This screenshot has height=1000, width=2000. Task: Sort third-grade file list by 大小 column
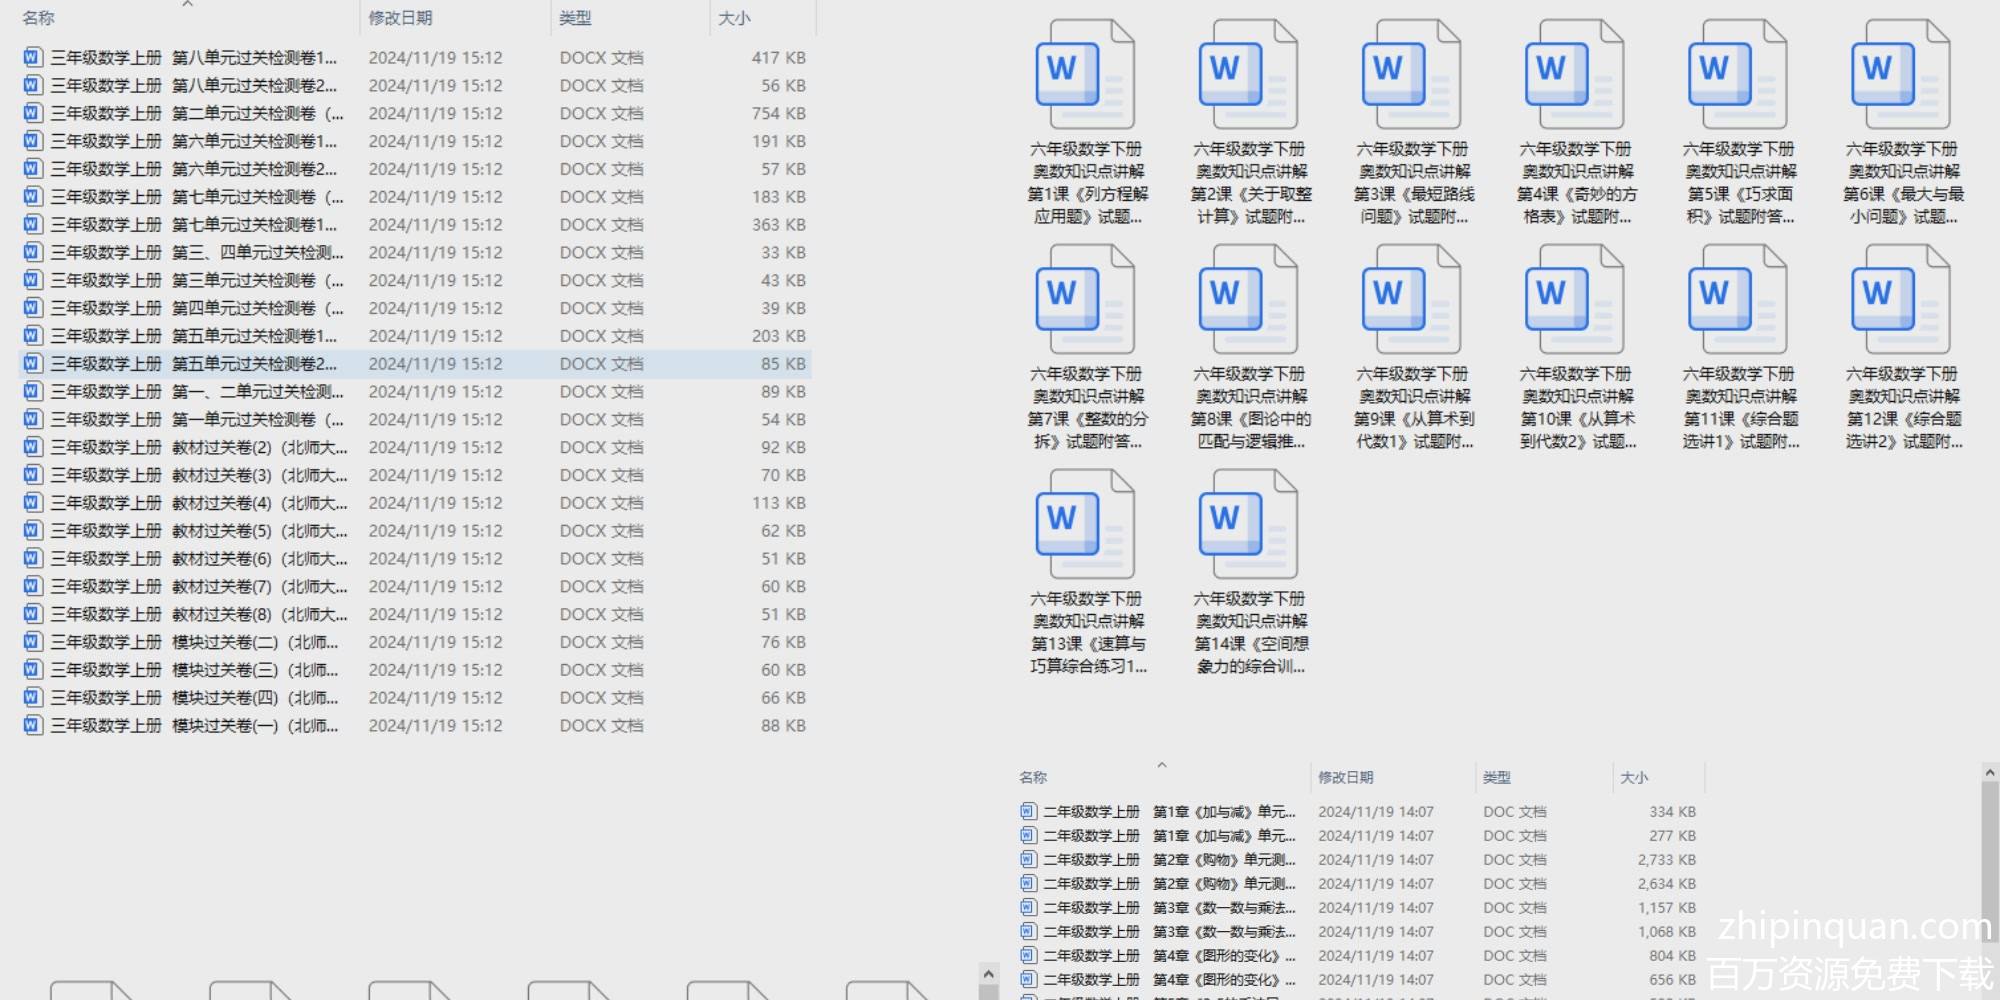tap(734, 18)
